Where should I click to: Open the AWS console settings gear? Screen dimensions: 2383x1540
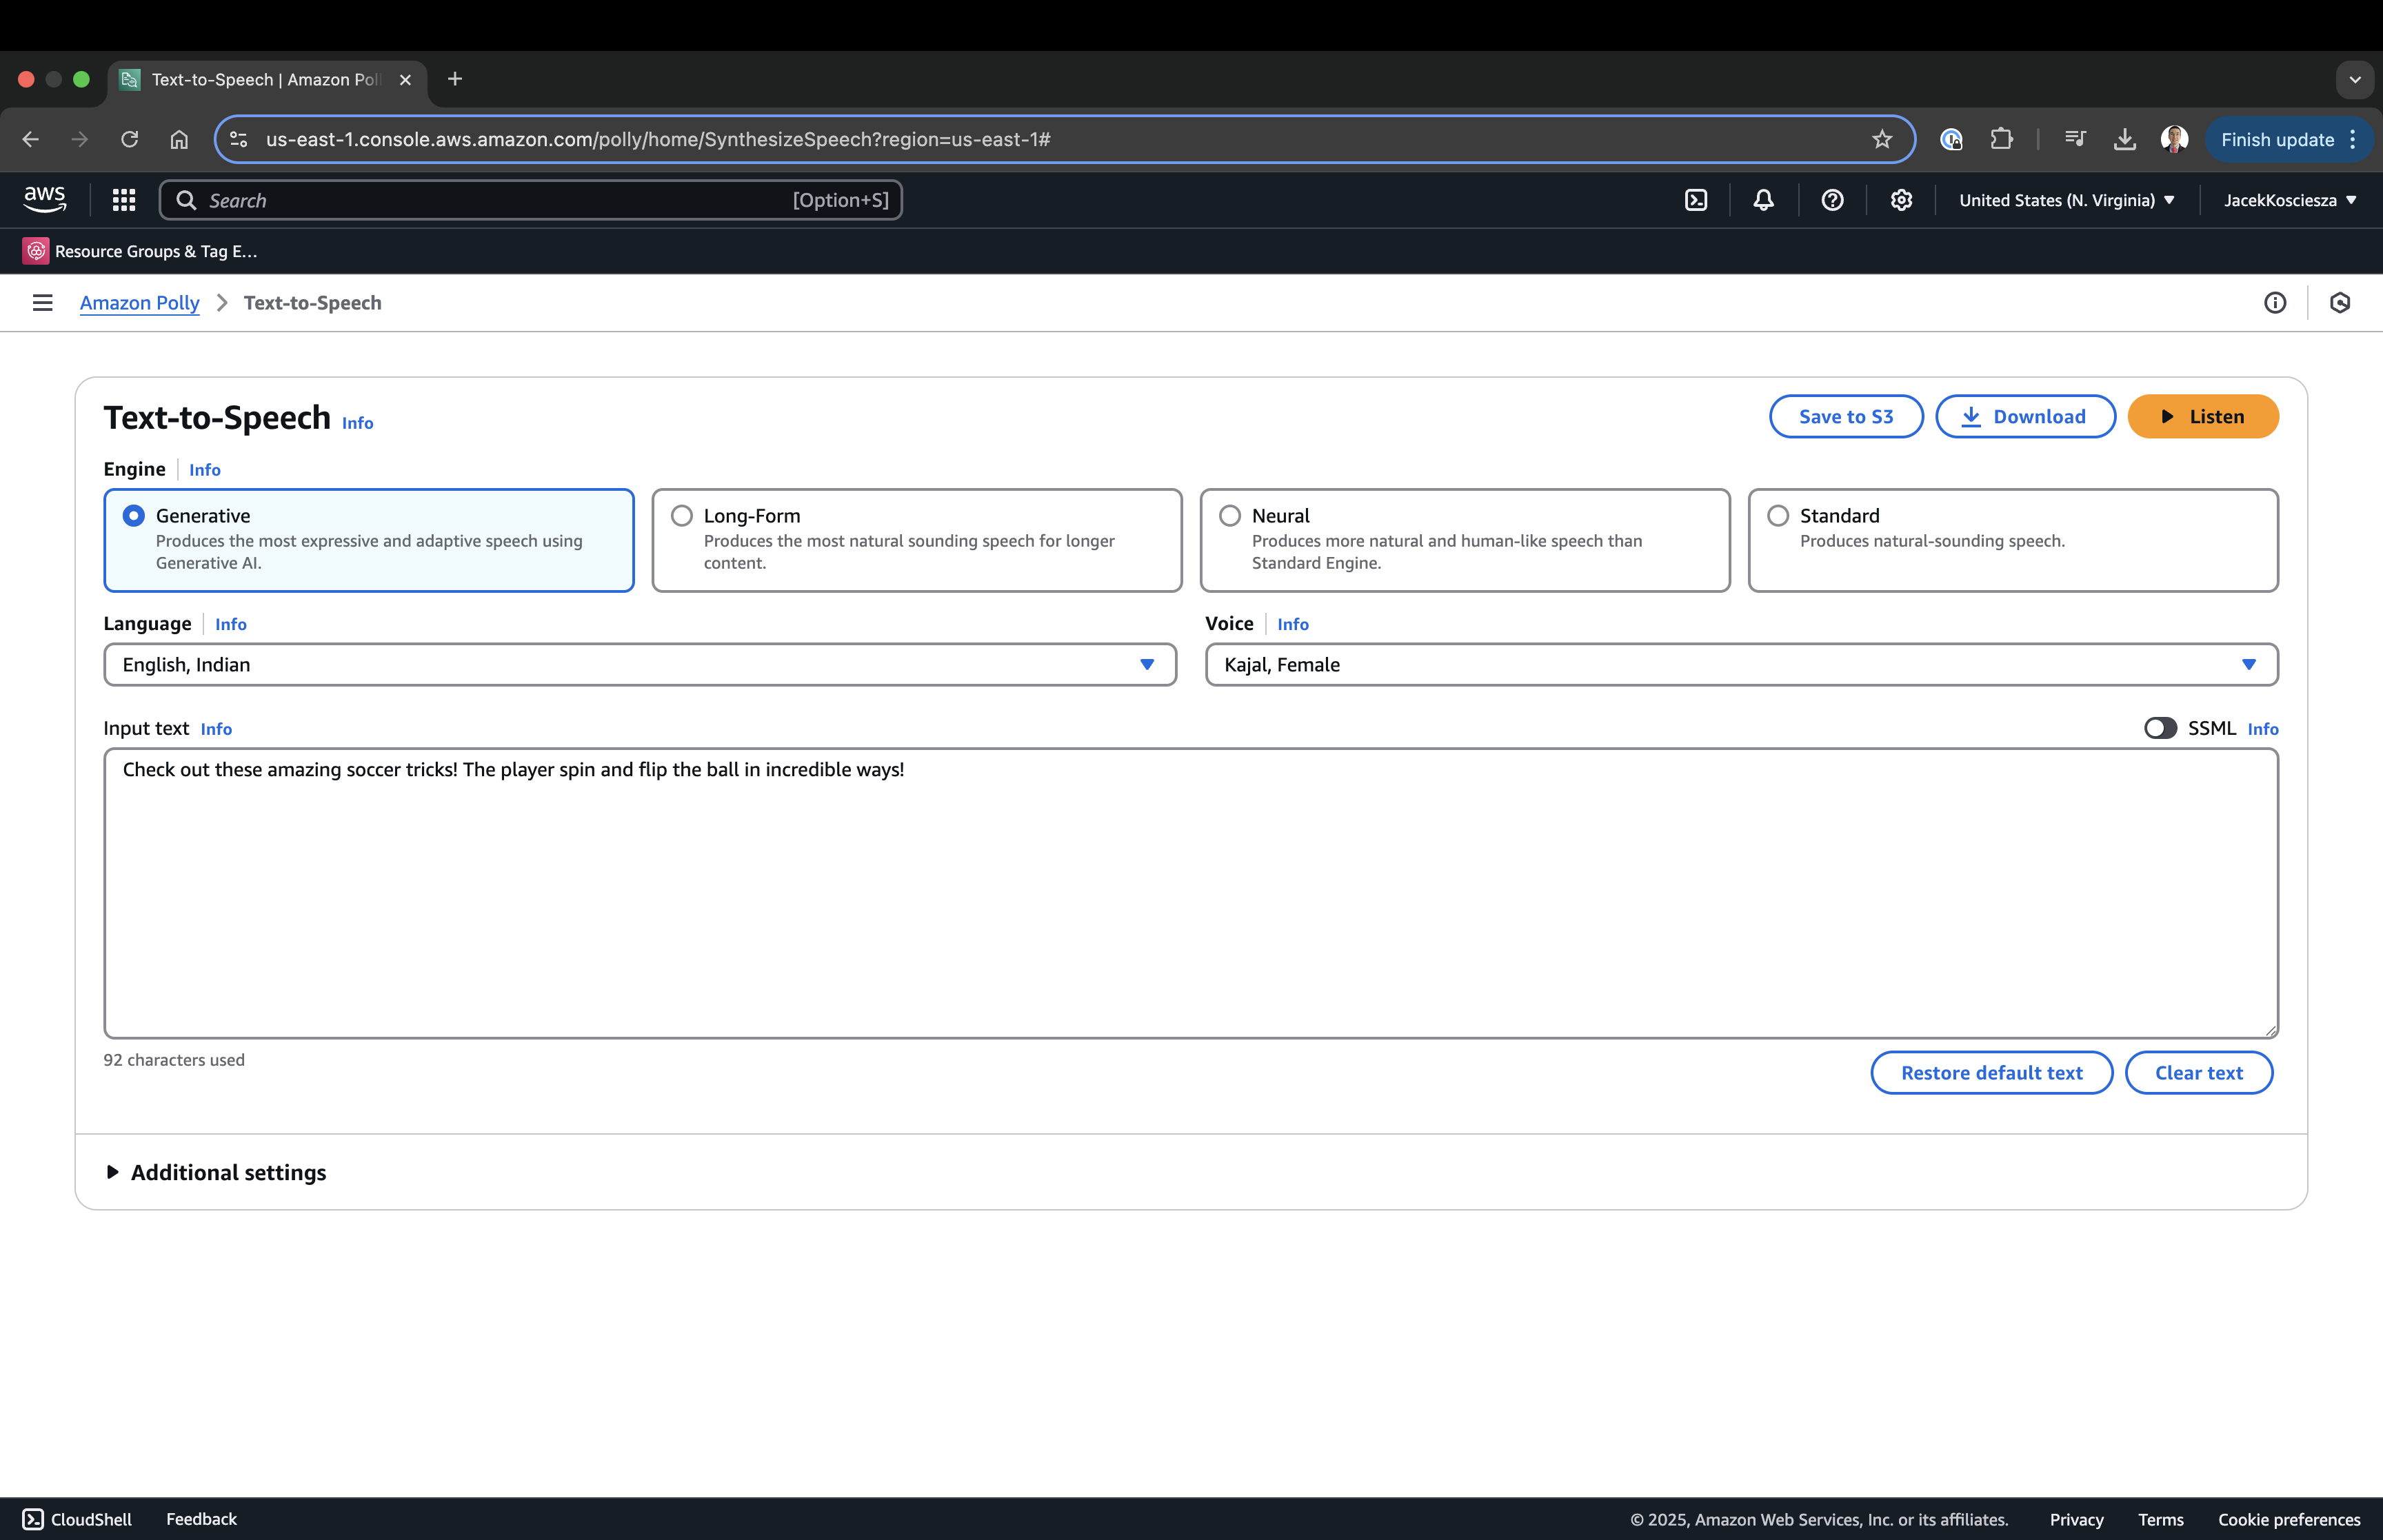(x=1901, y=200)
